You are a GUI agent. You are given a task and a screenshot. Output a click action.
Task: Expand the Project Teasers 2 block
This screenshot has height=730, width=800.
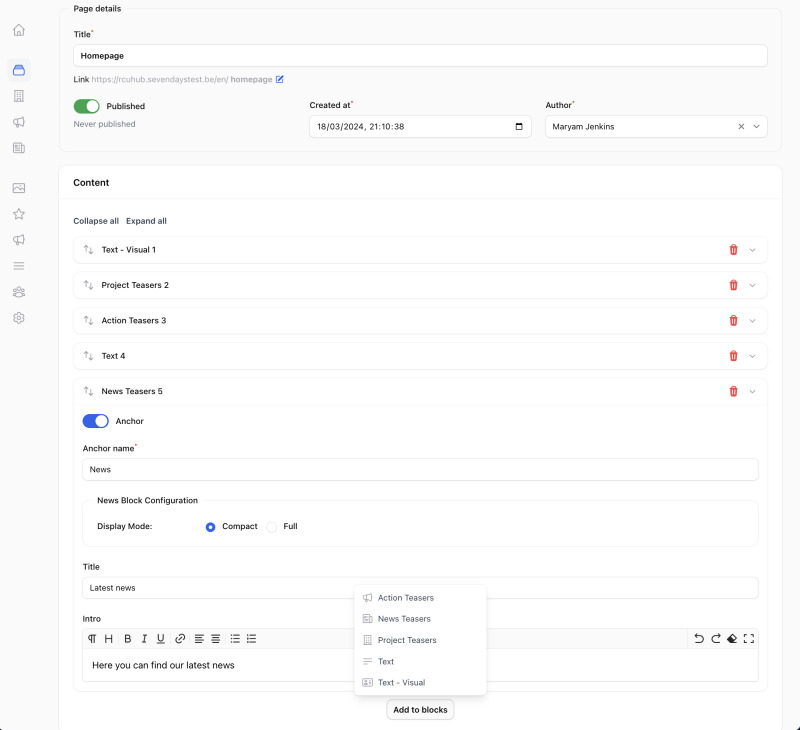753,285
